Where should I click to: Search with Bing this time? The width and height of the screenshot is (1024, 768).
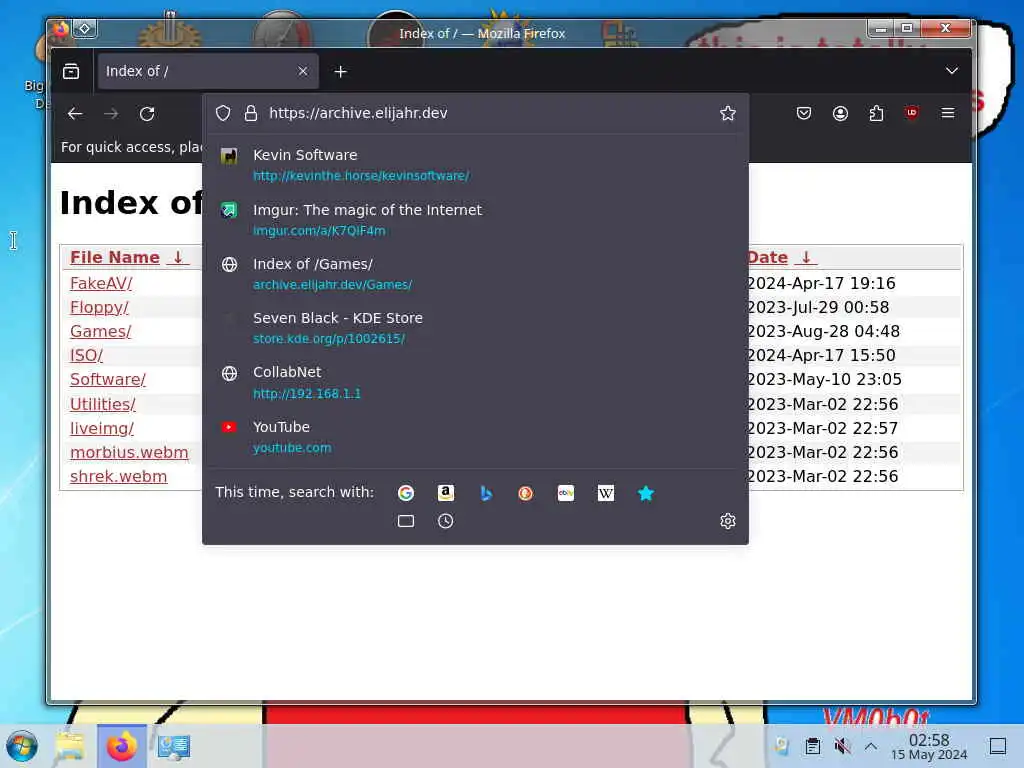(x=486, y=493)
